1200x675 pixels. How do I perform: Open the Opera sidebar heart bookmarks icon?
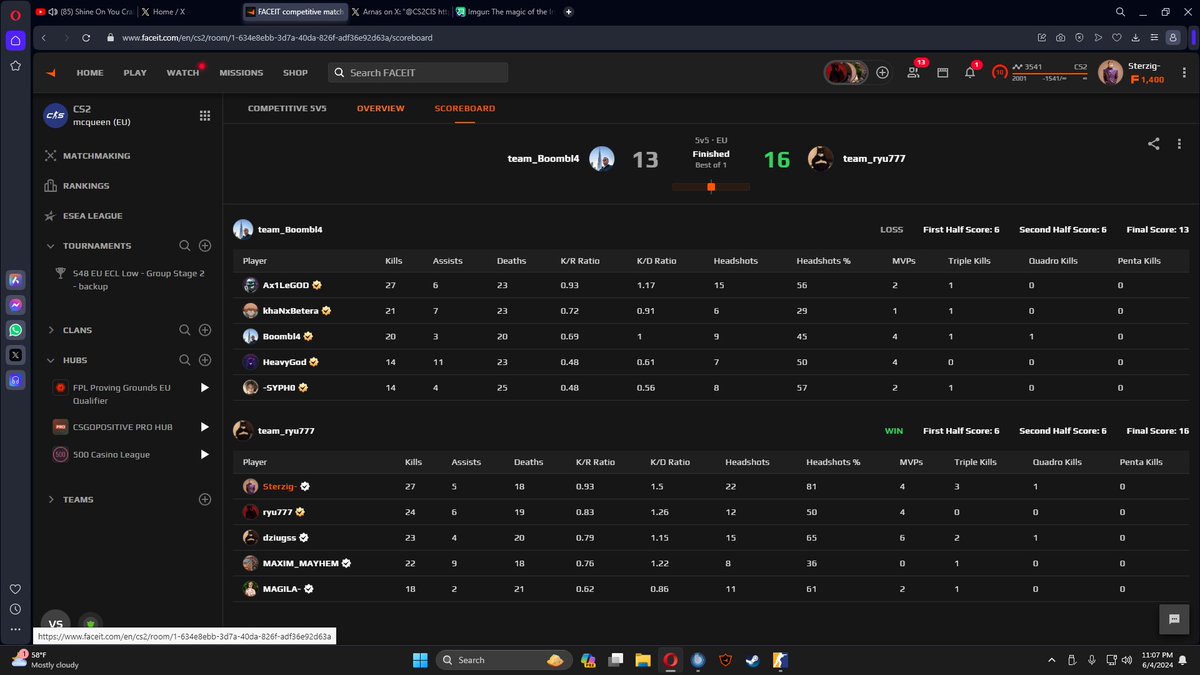click(15, 589)
